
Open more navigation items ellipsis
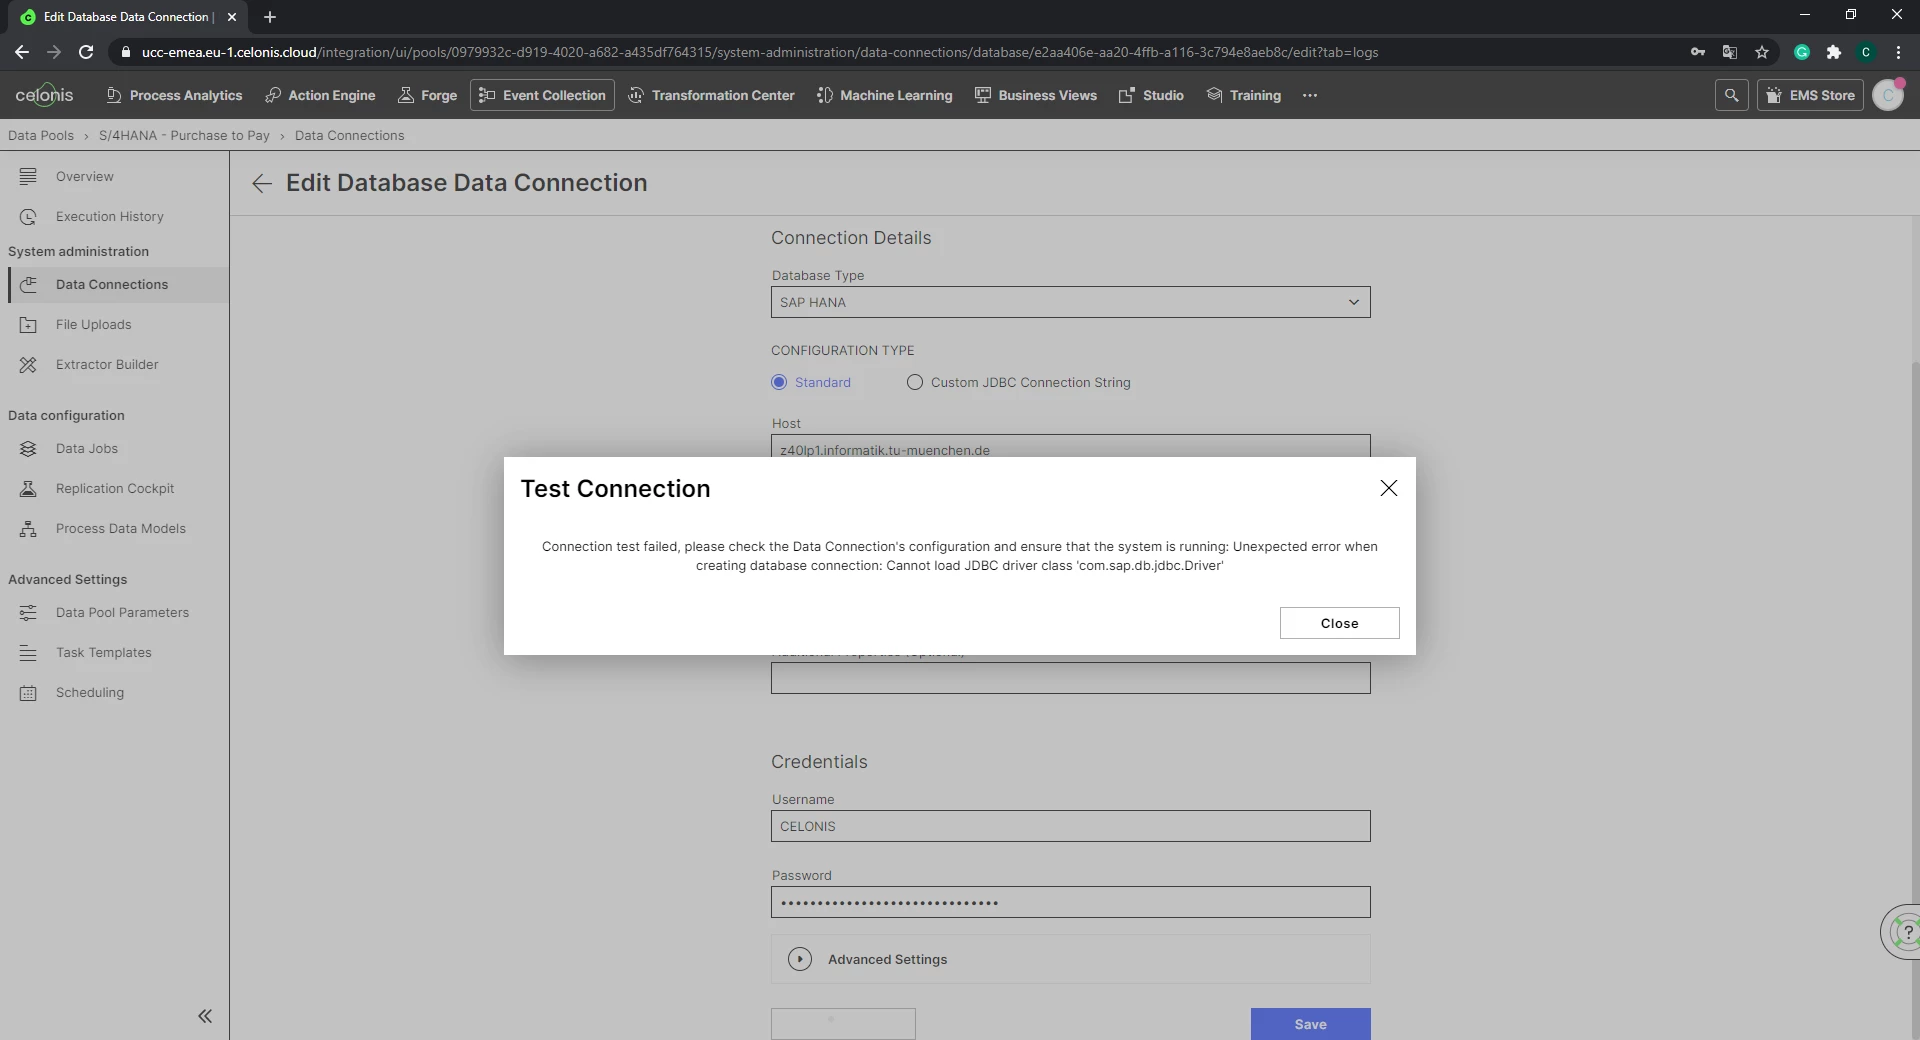pos(1310,95)
